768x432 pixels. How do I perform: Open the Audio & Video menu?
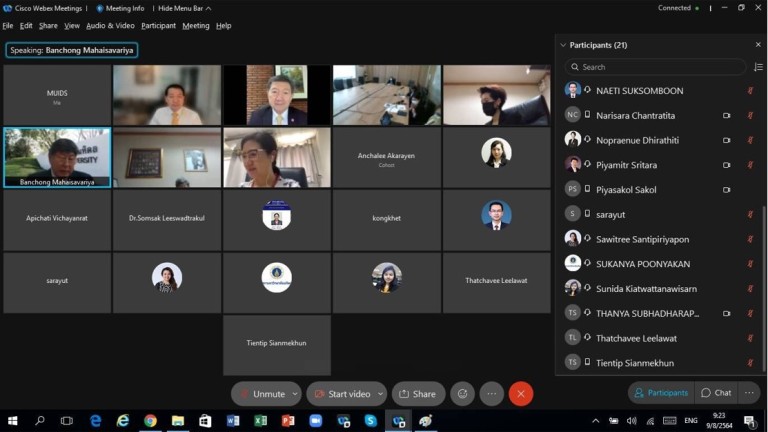pyautogui.click(x=110, y=26)
